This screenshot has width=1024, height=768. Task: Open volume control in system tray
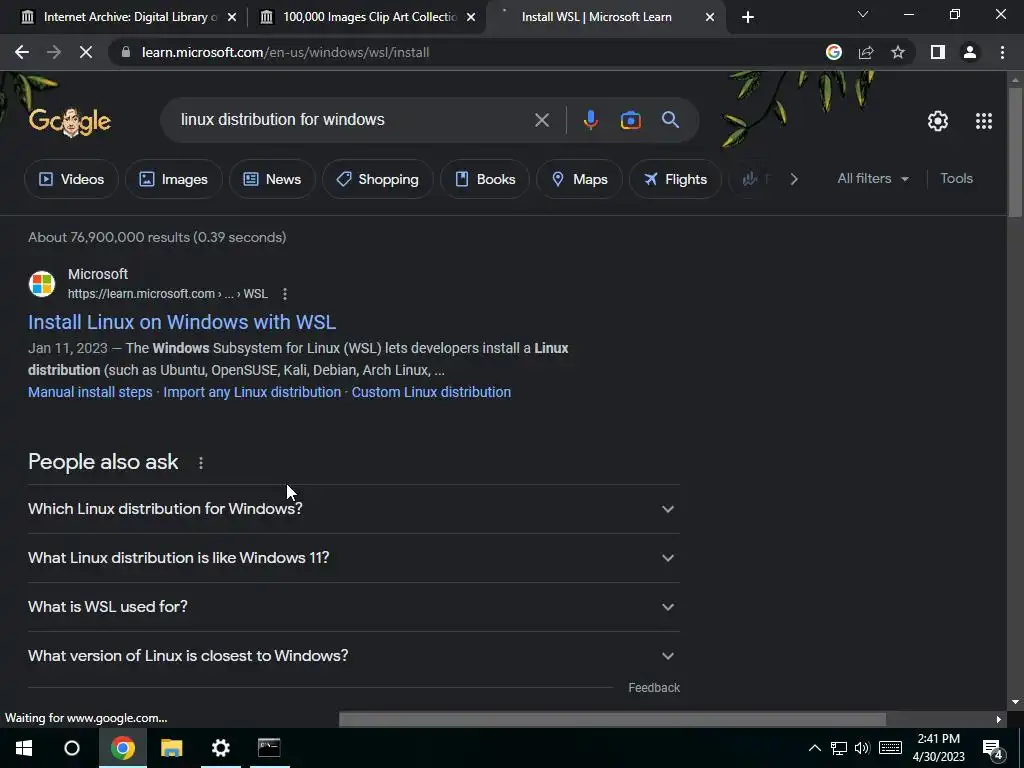click(x=862, y=748)
